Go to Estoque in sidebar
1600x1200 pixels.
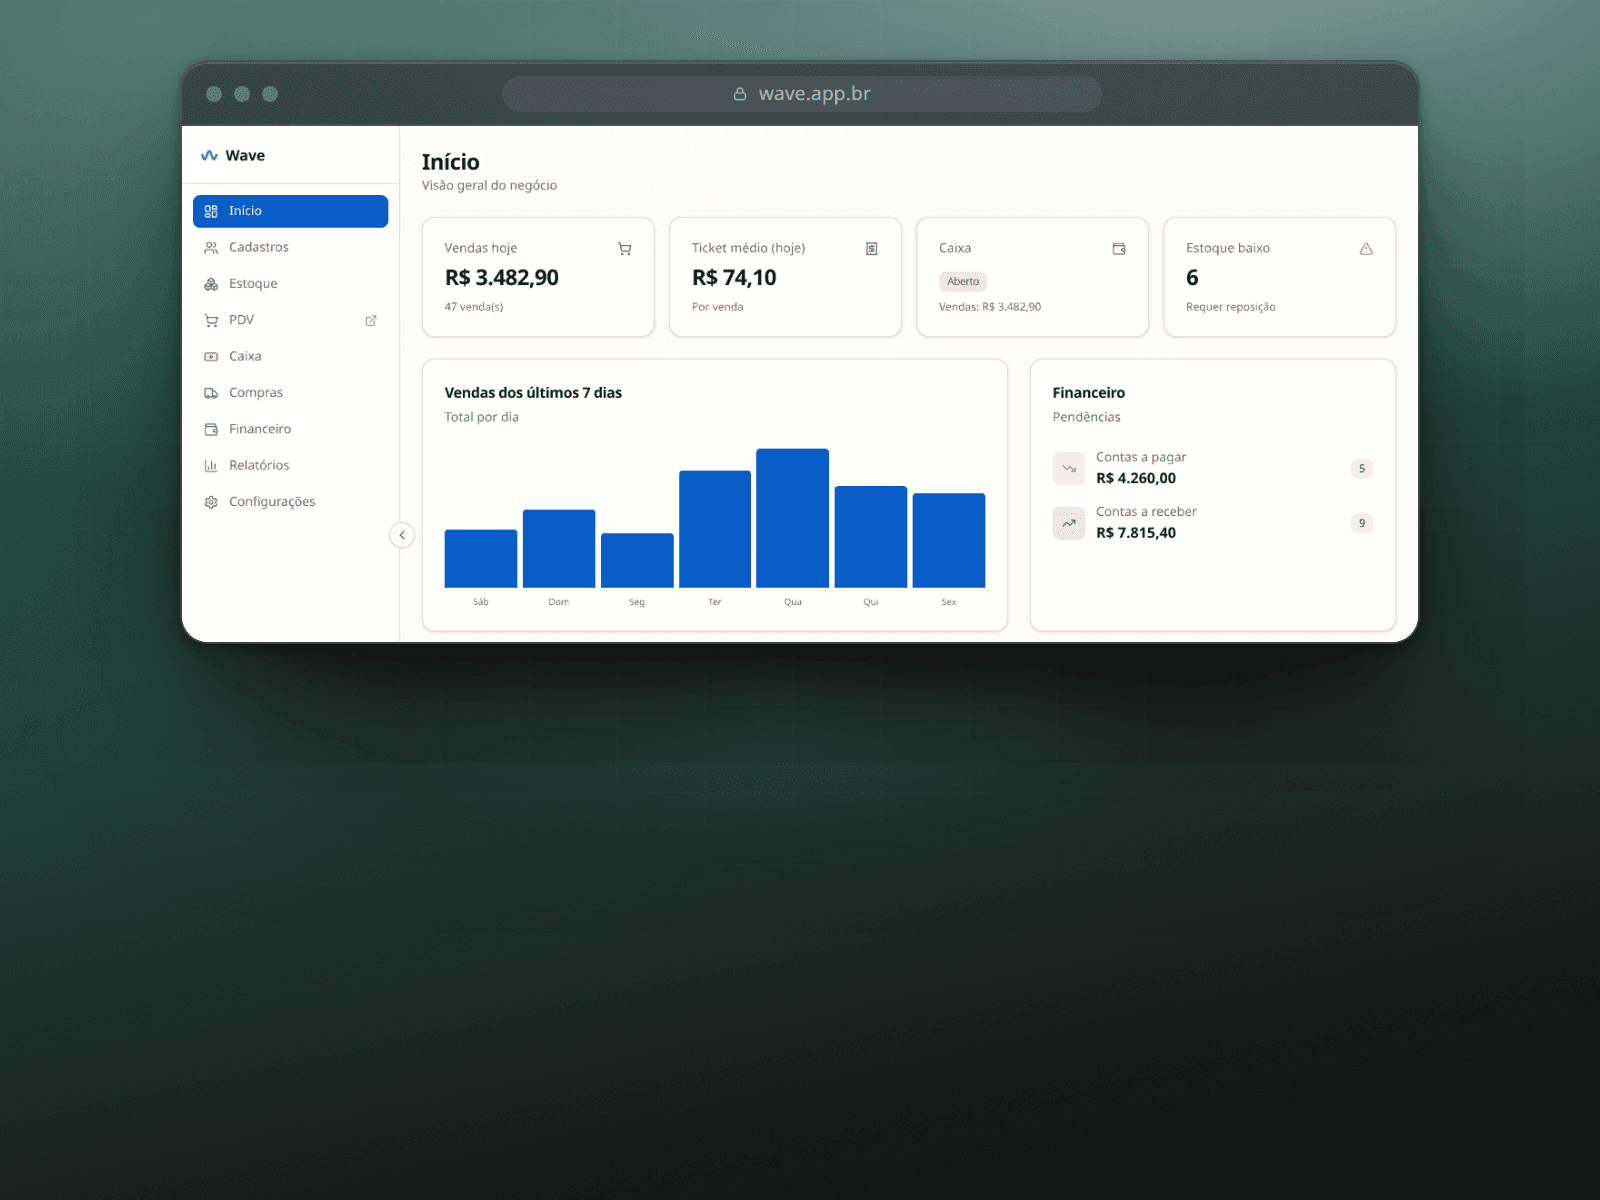(290, 284)
